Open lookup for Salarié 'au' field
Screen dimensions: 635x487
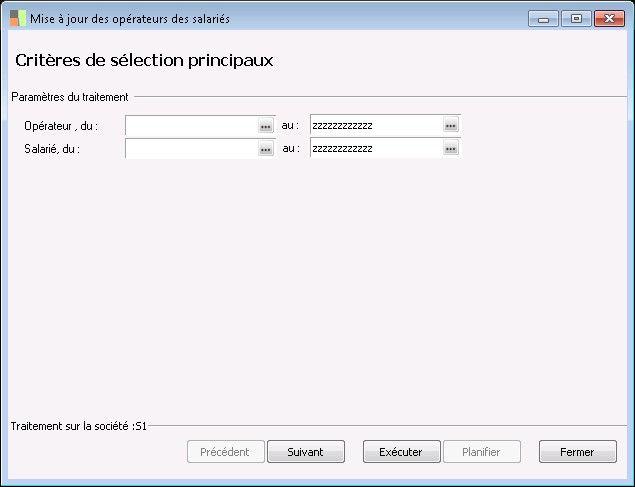(x=451, y=148)
